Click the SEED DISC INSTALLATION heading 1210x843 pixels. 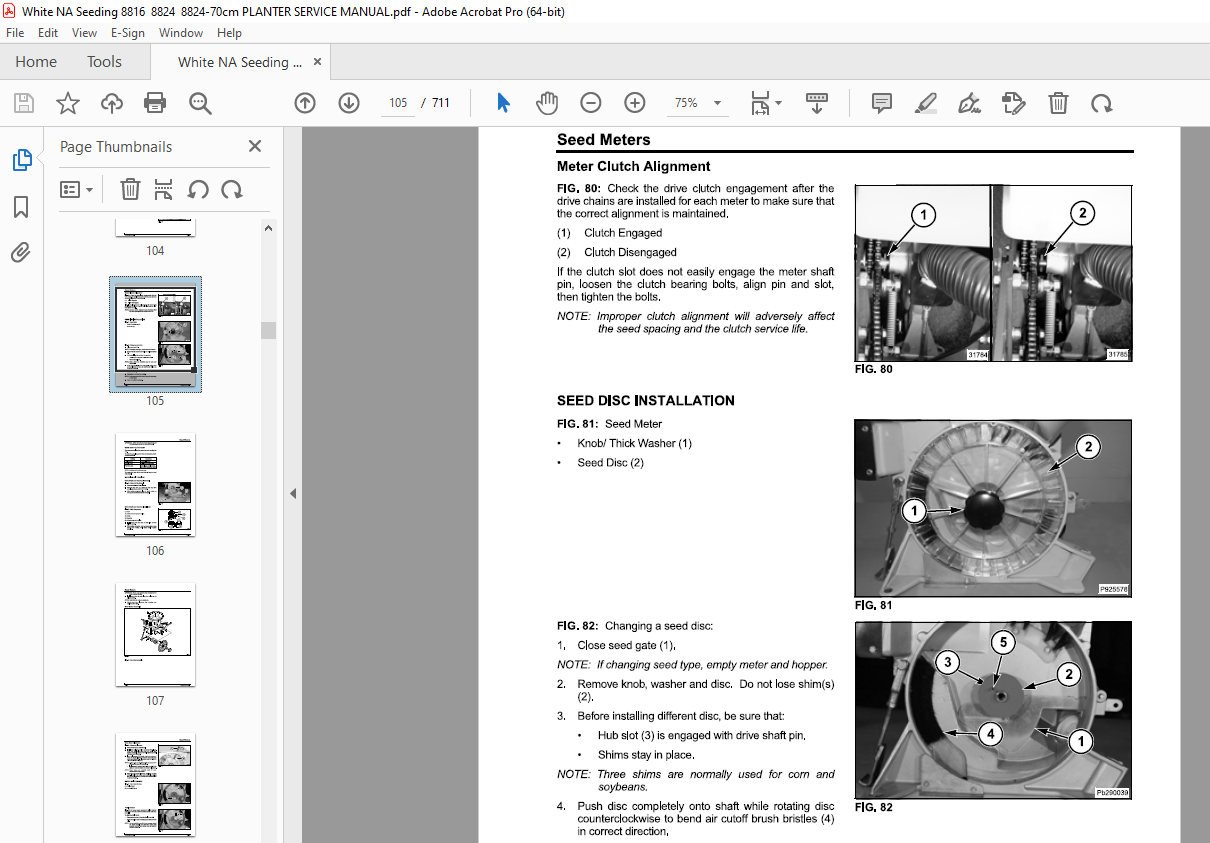point(646,401)
